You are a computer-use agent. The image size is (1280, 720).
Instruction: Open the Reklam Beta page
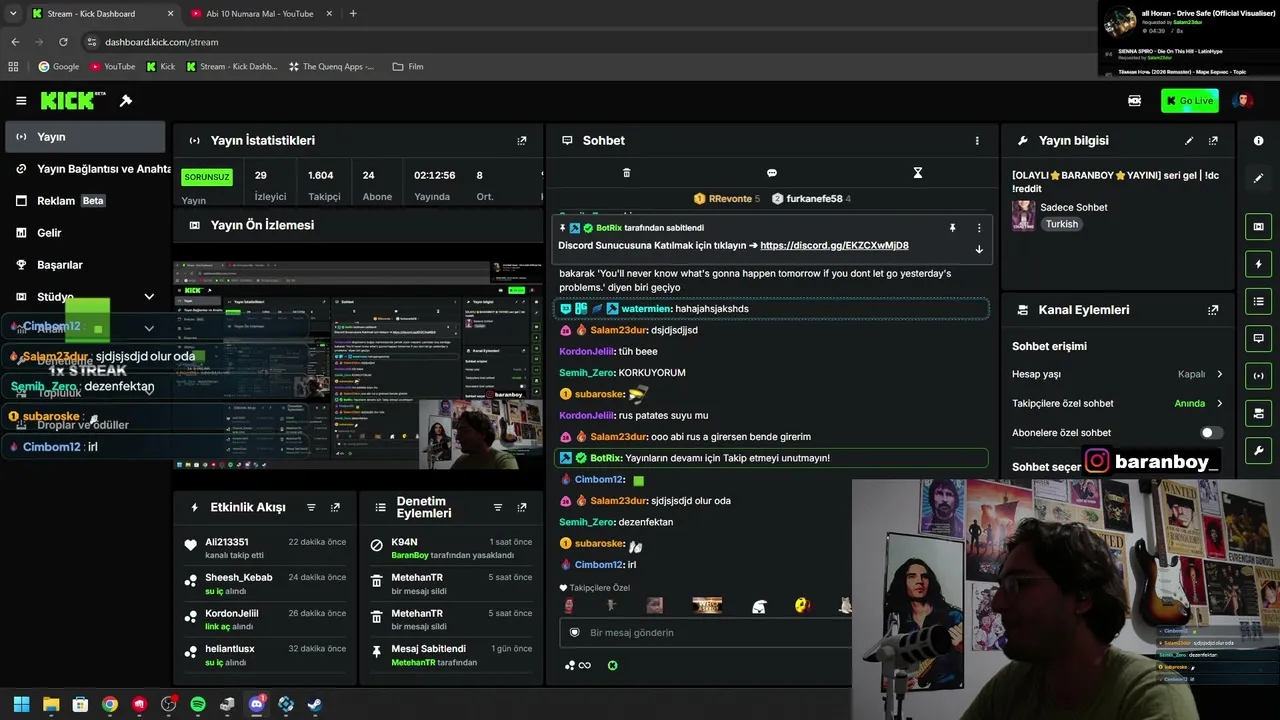pos(85,201)
